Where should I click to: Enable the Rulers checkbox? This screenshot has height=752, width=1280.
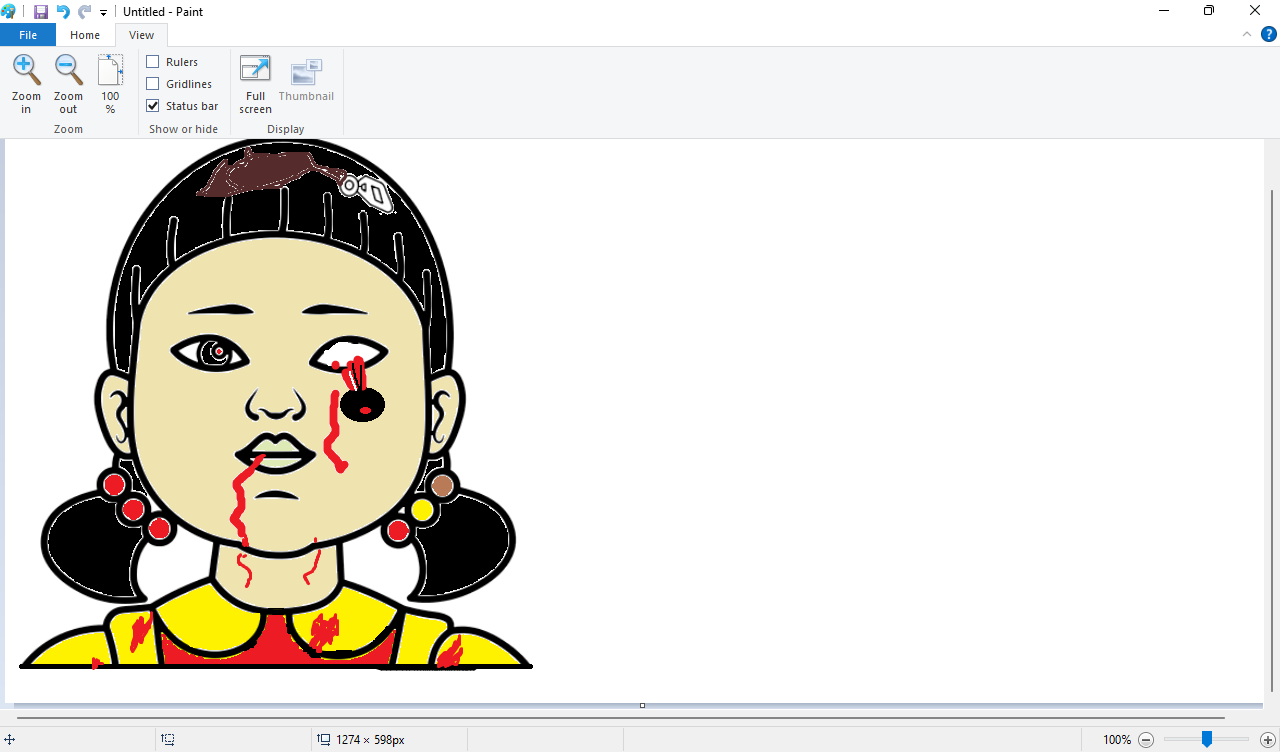coord(153,62)
